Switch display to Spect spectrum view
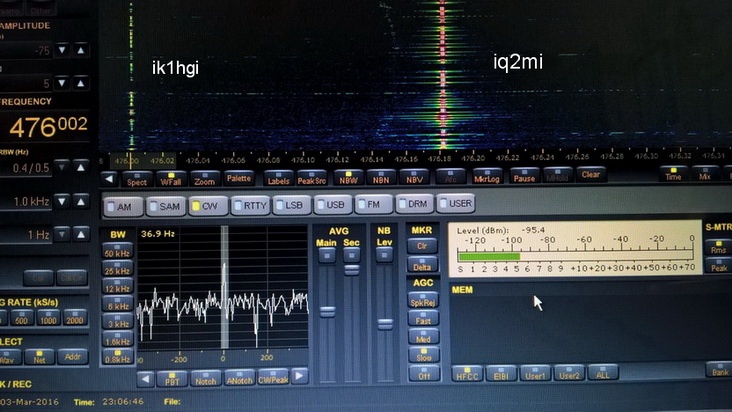 [137, 179]
